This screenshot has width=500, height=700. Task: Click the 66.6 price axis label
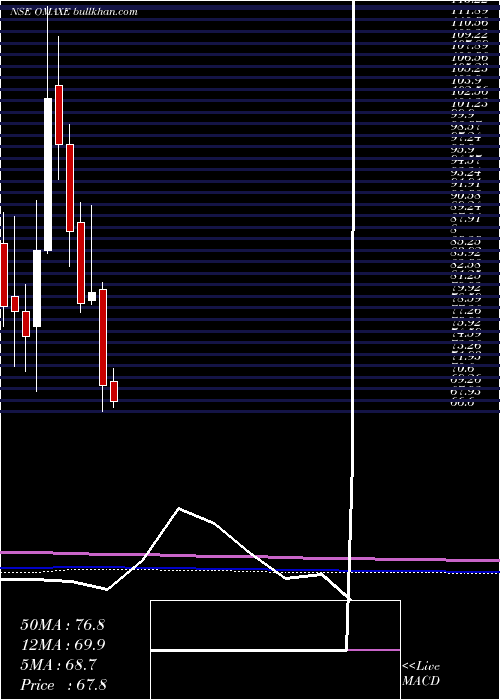coord(463,403)
